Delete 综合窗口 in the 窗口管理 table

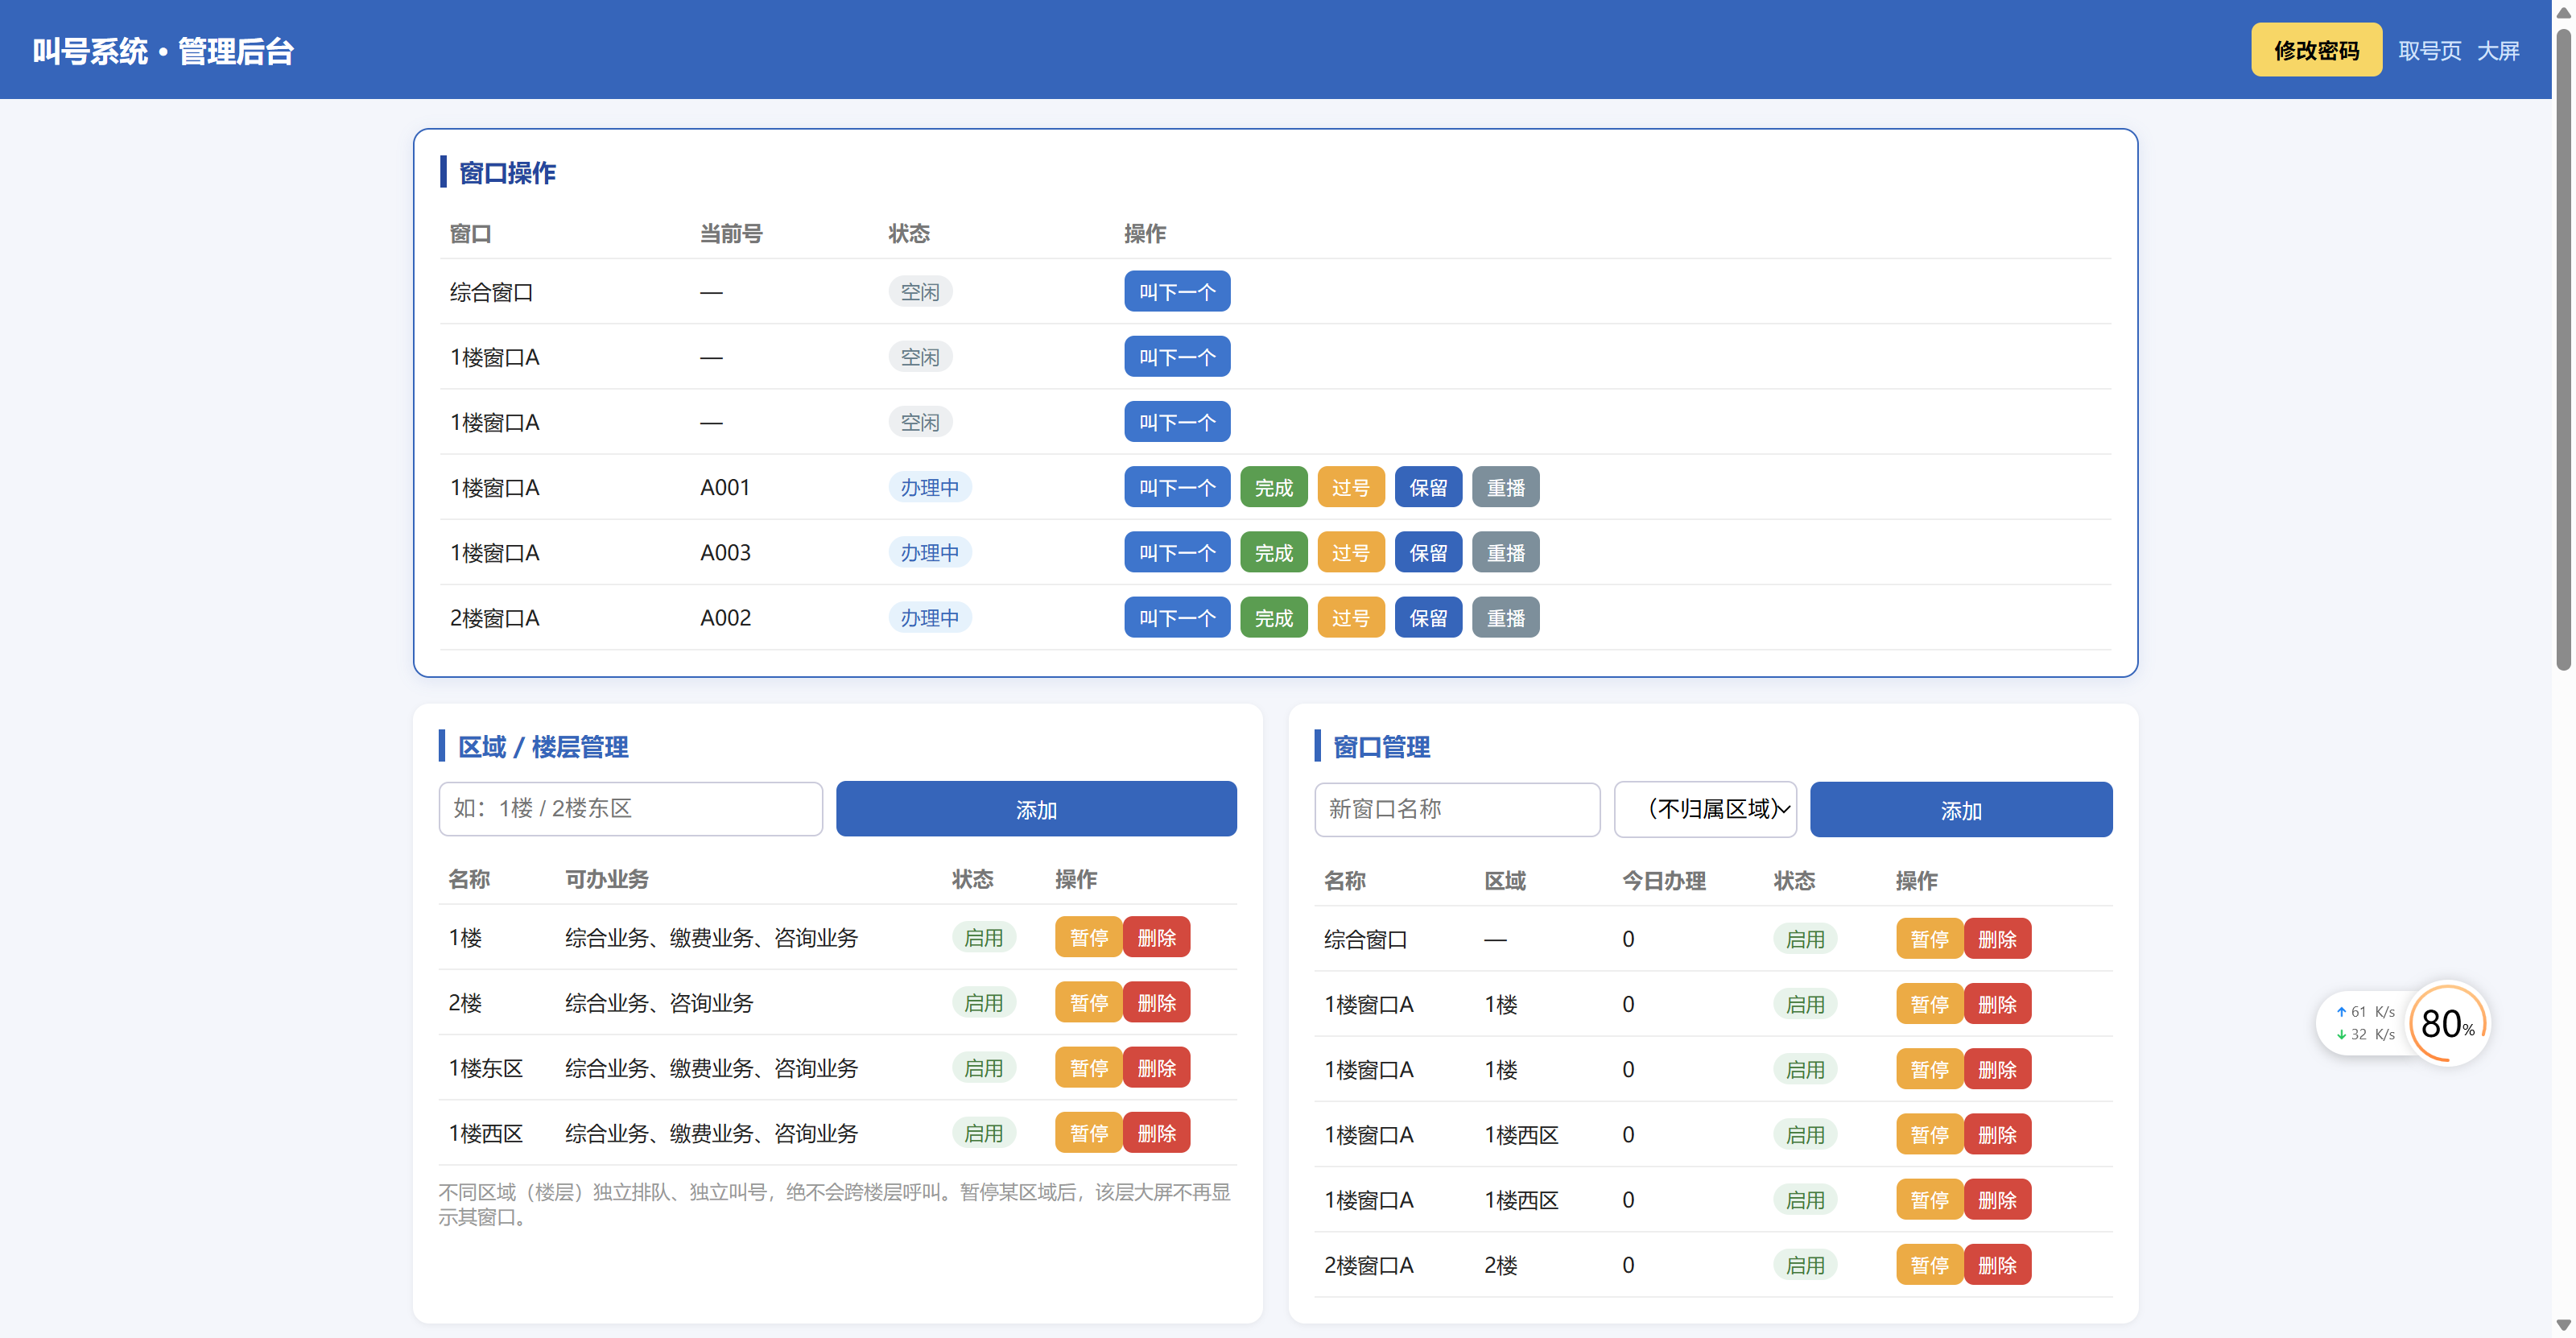pyautogui.click(x=1997, y=939)
